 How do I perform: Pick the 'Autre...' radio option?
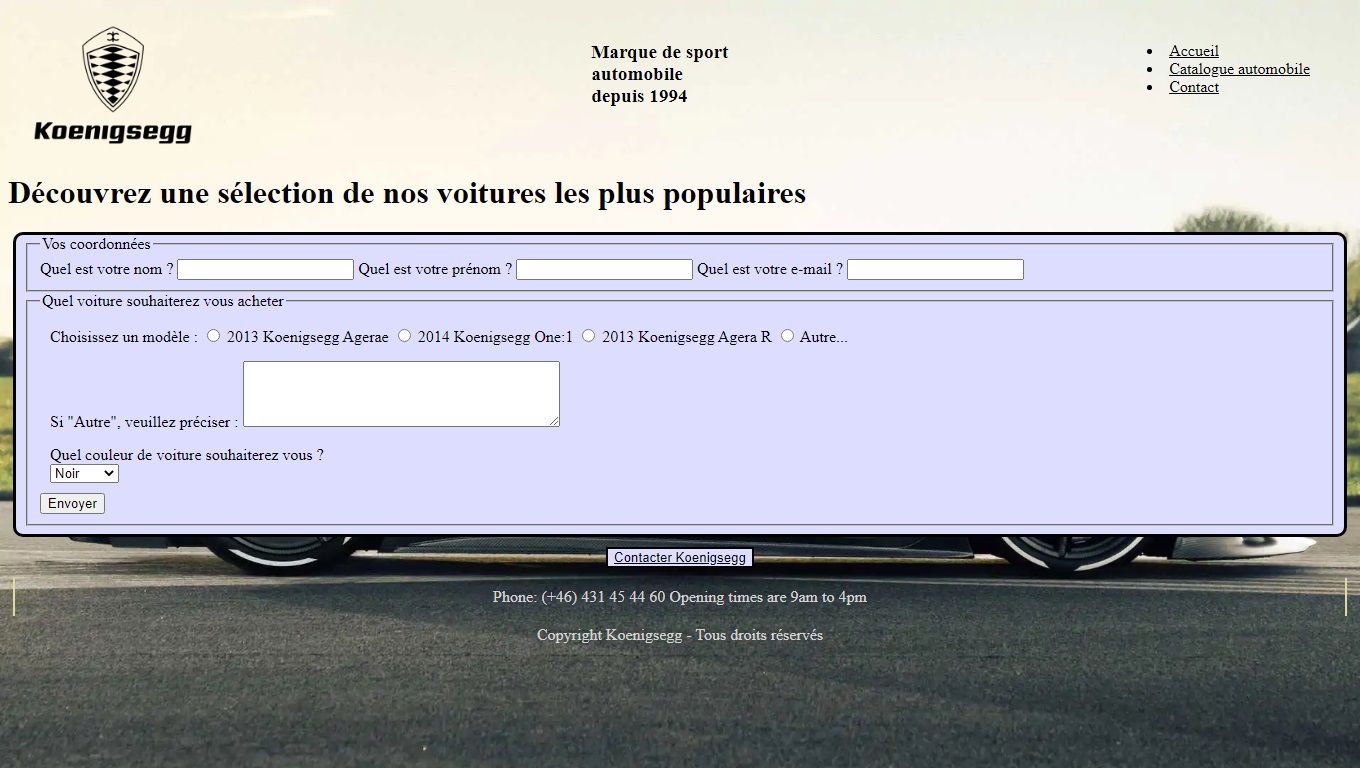pos(787,336)
